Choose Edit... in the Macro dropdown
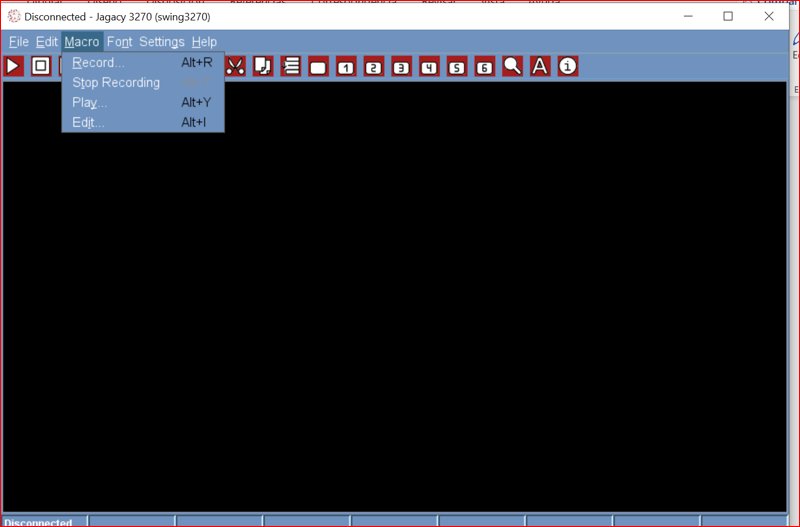Screen dimensions: 800x527 [88, 122]
